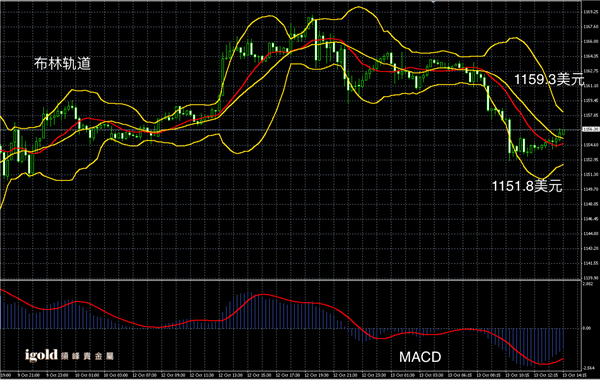Image resolution: width=600 pixels, height=380 pixels.
Task: Click the 領峰貴金屬 text beside the logo
Action: (87, 356)
